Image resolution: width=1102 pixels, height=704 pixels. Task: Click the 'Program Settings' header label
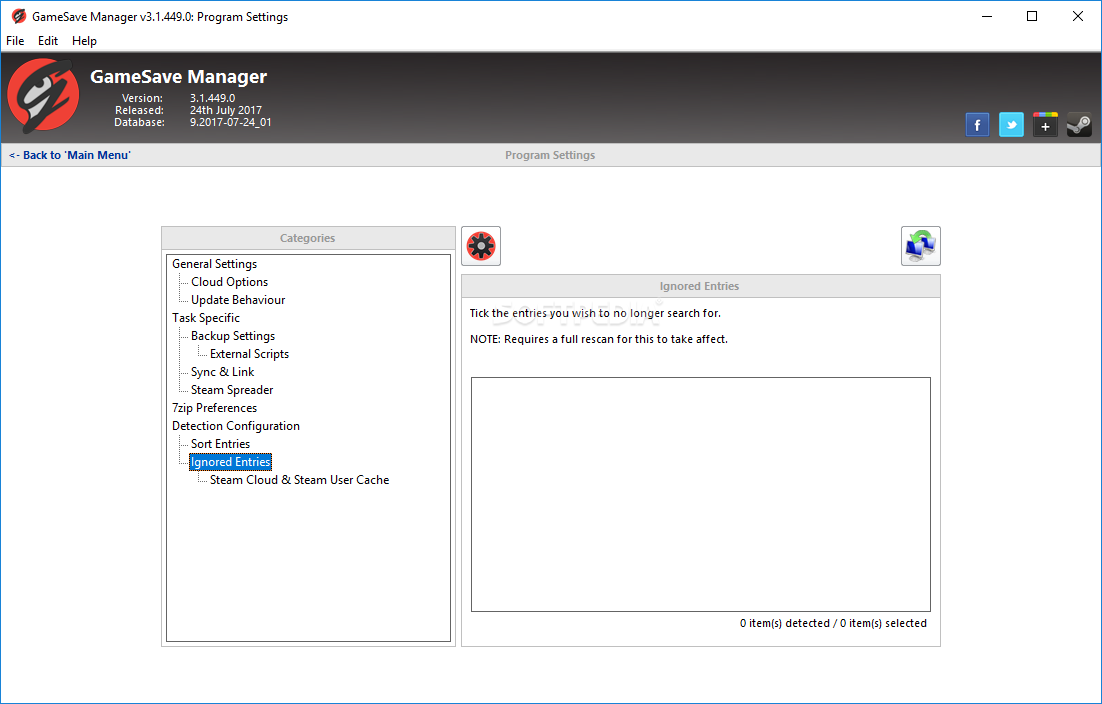[550, 155]
